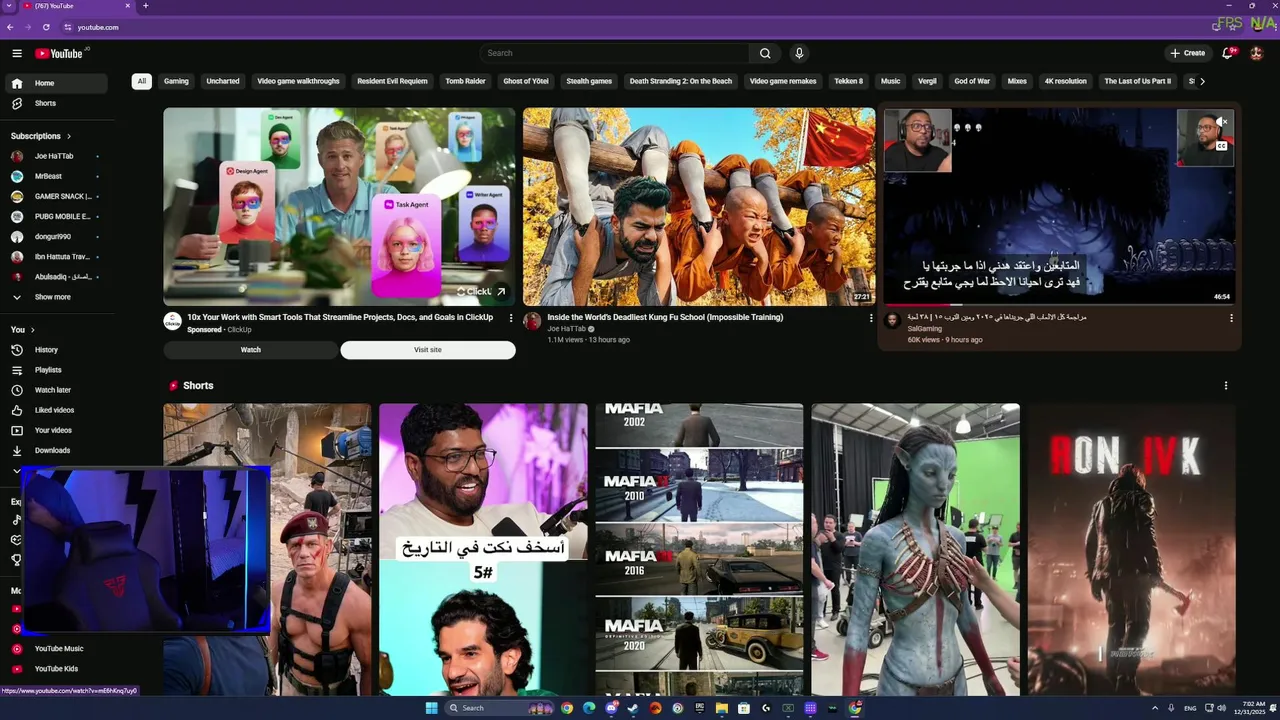Open the hamburger guide menu

(17, 53)
